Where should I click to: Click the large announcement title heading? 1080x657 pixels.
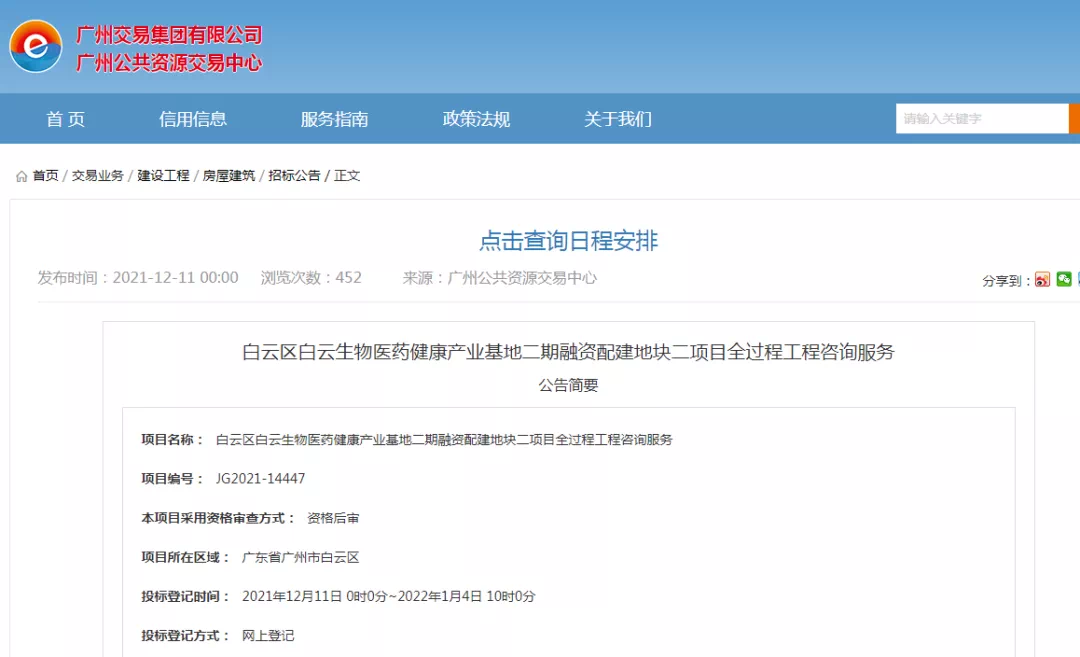[x=568, y=352]
